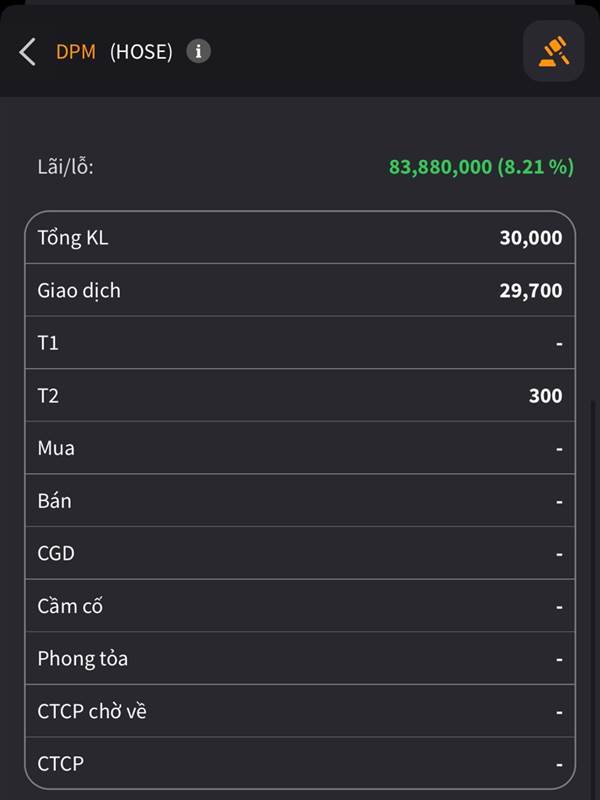Click the vertical scrollbar on right edge
600x800 pixels.
(x=592, y=599)
